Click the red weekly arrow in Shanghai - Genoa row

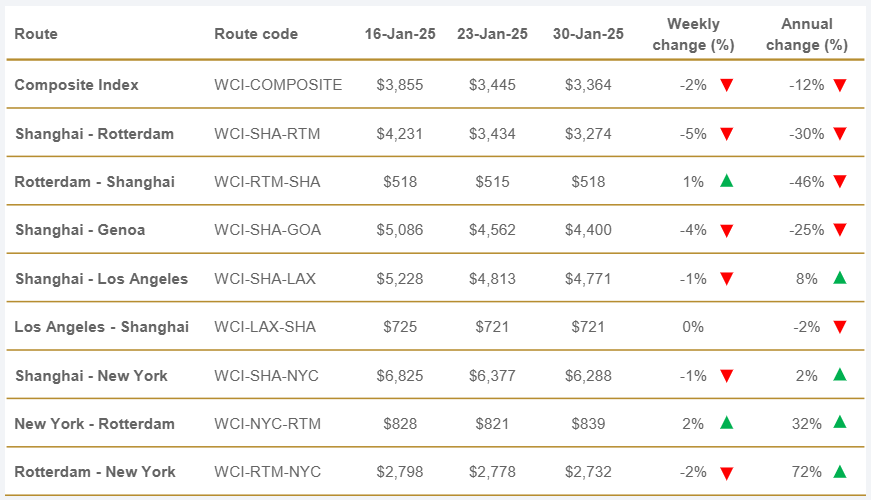click(727, 231)
